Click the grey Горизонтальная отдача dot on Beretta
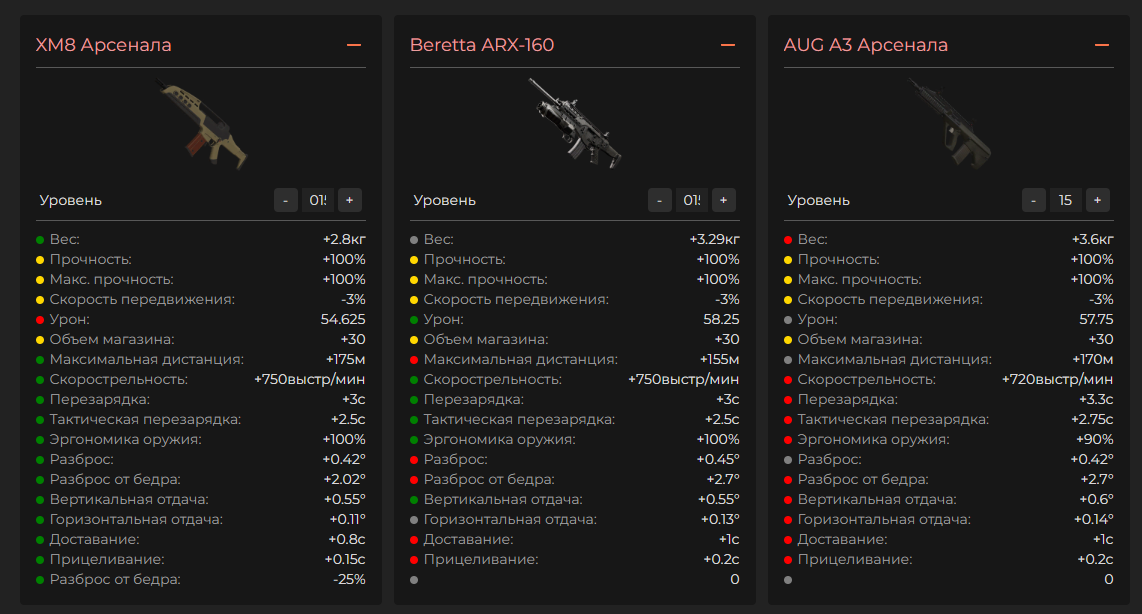 [x=414, y=520]
